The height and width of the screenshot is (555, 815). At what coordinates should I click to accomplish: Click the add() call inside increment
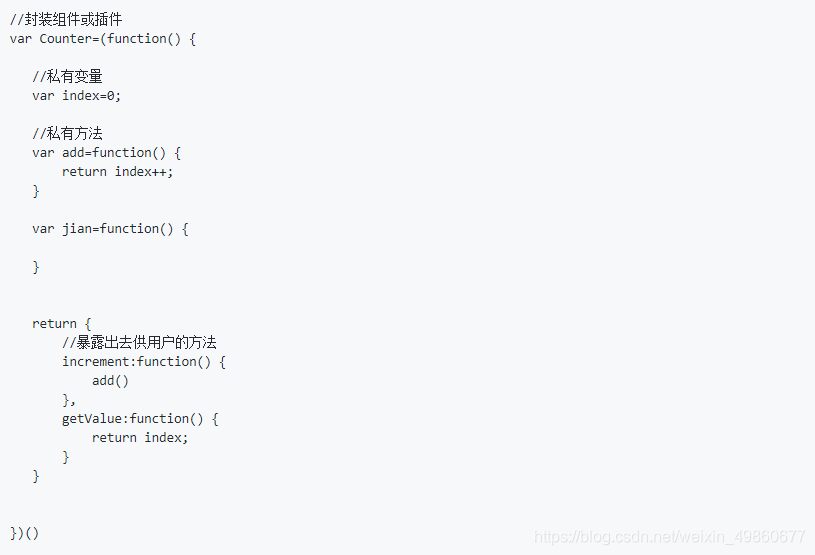110,381
